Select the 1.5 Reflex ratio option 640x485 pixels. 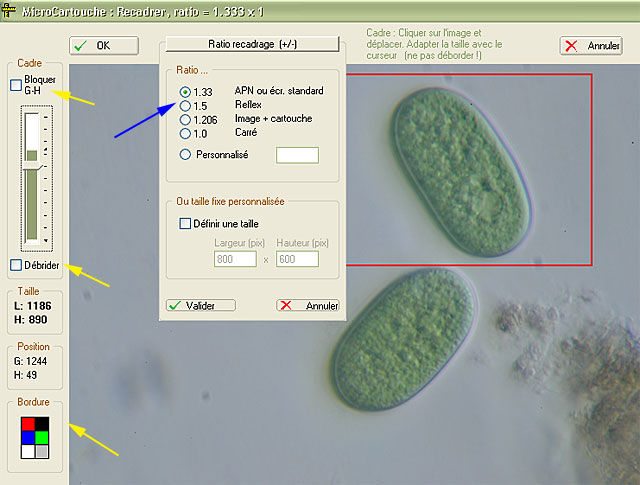[185, 106]
